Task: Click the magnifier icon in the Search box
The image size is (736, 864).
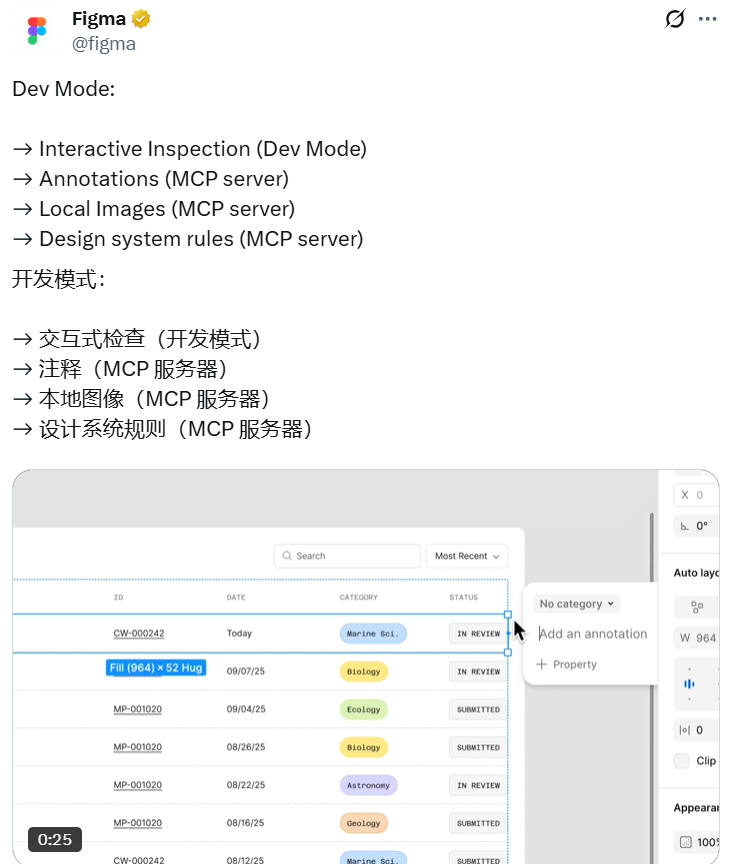Action: click(x=287, y=556)
